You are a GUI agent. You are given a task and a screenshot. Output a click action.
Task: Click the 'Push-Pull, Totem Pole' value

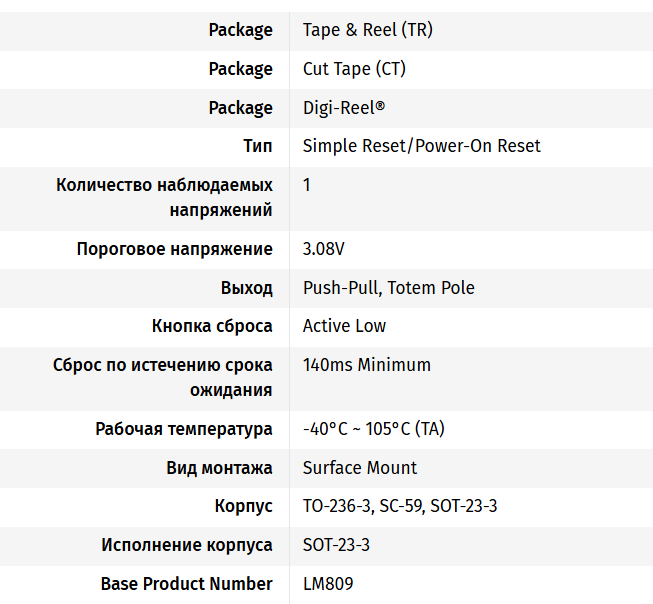pyautogui.click(x=388, y=288)
